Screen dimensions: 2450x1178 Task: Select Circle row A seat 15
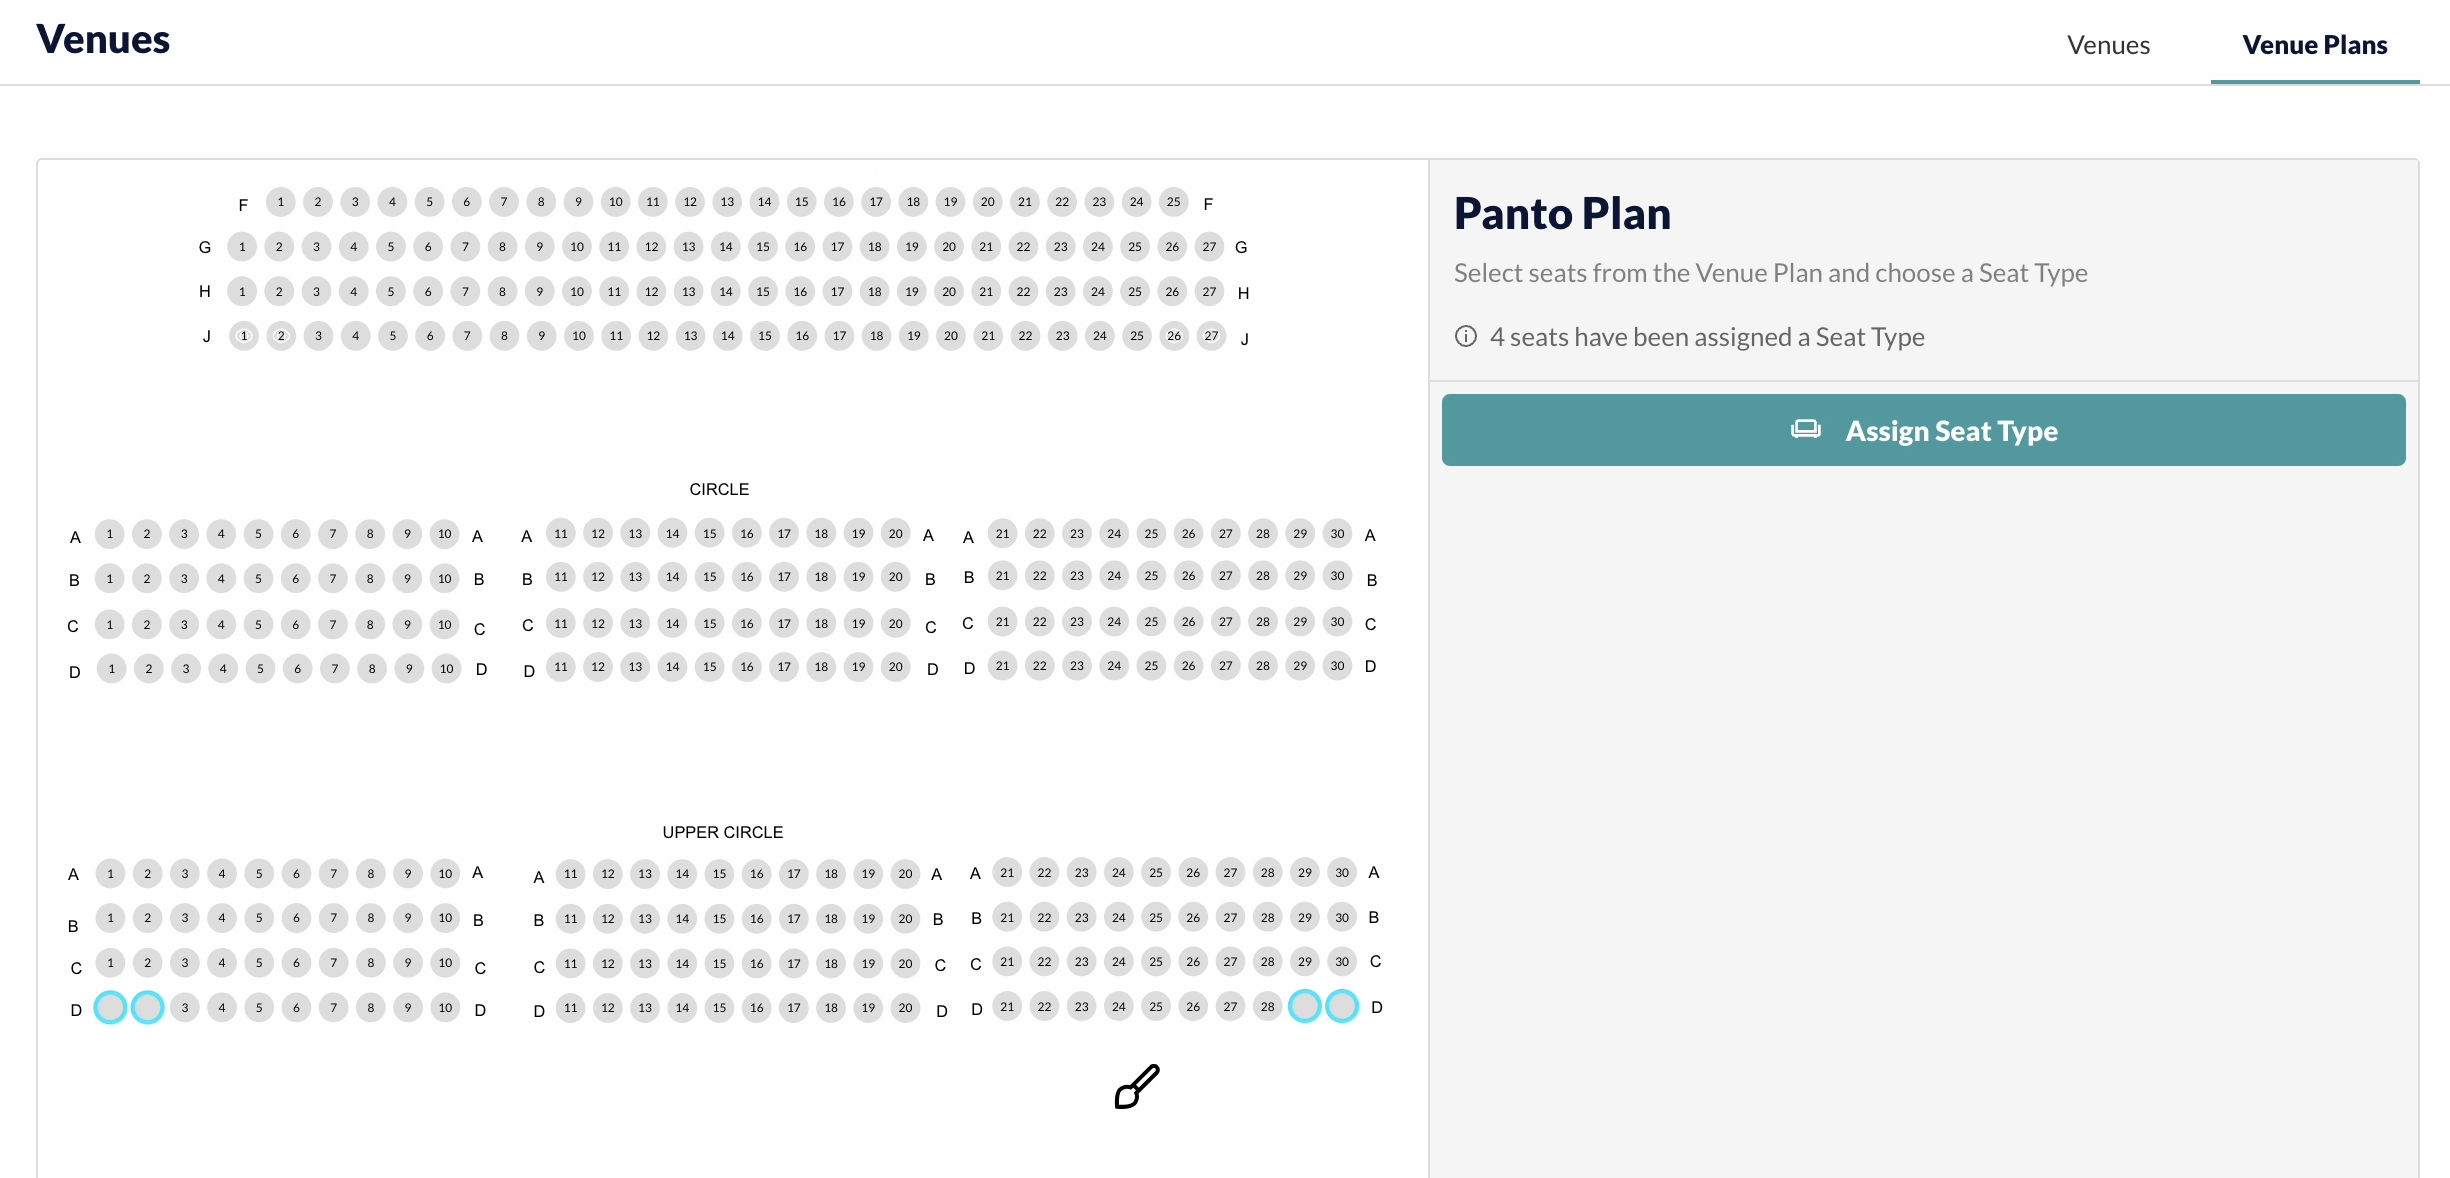[x=709, y=534]
